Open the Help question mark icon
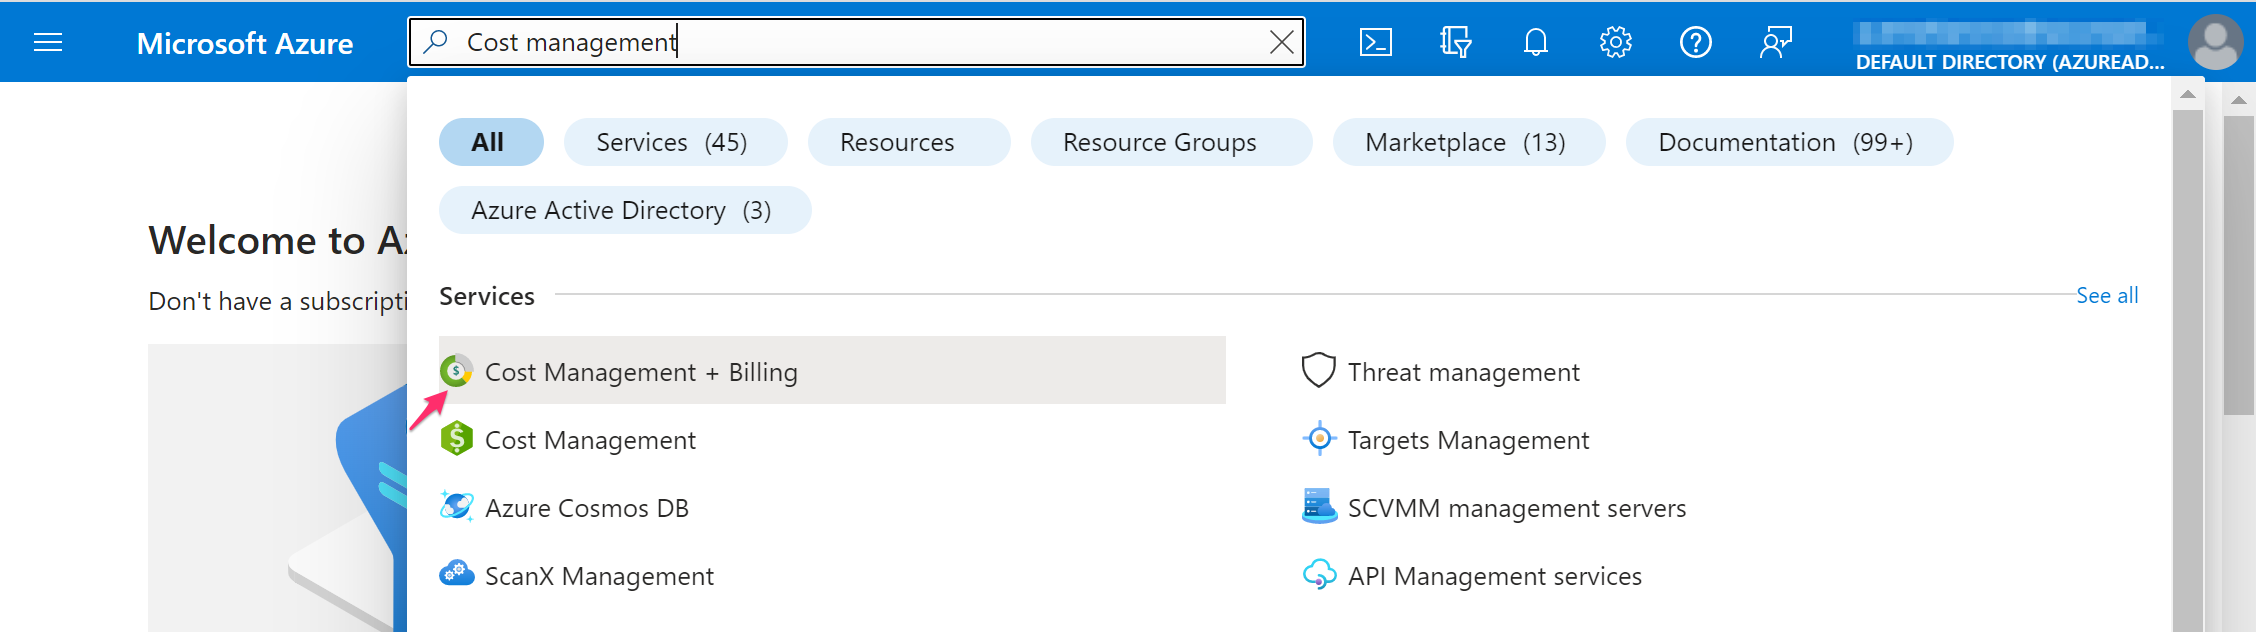 click(x=1695, y=42)
